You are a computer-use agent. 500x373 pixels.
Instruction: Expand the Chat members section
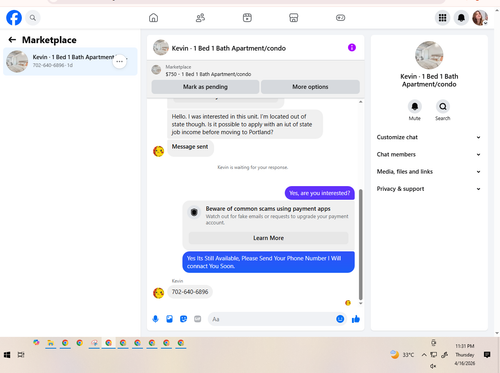(x=429, y=154)
